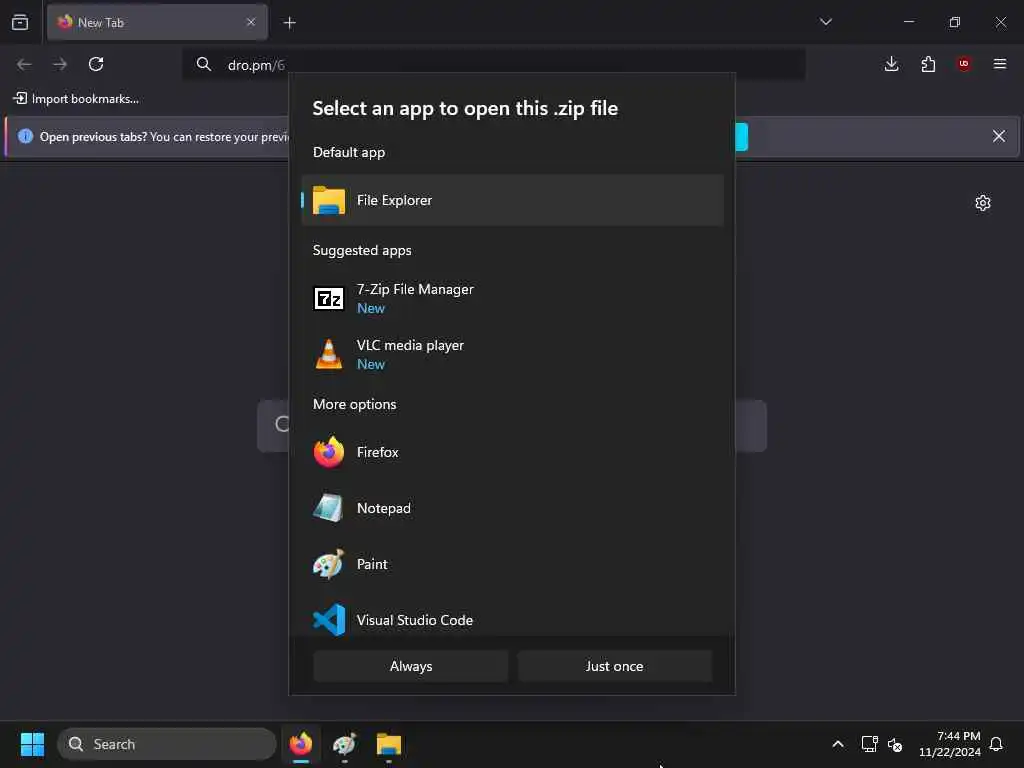Select Notepad from More options
This screenshot has height=768, width=1024.
tap(513, 508)
